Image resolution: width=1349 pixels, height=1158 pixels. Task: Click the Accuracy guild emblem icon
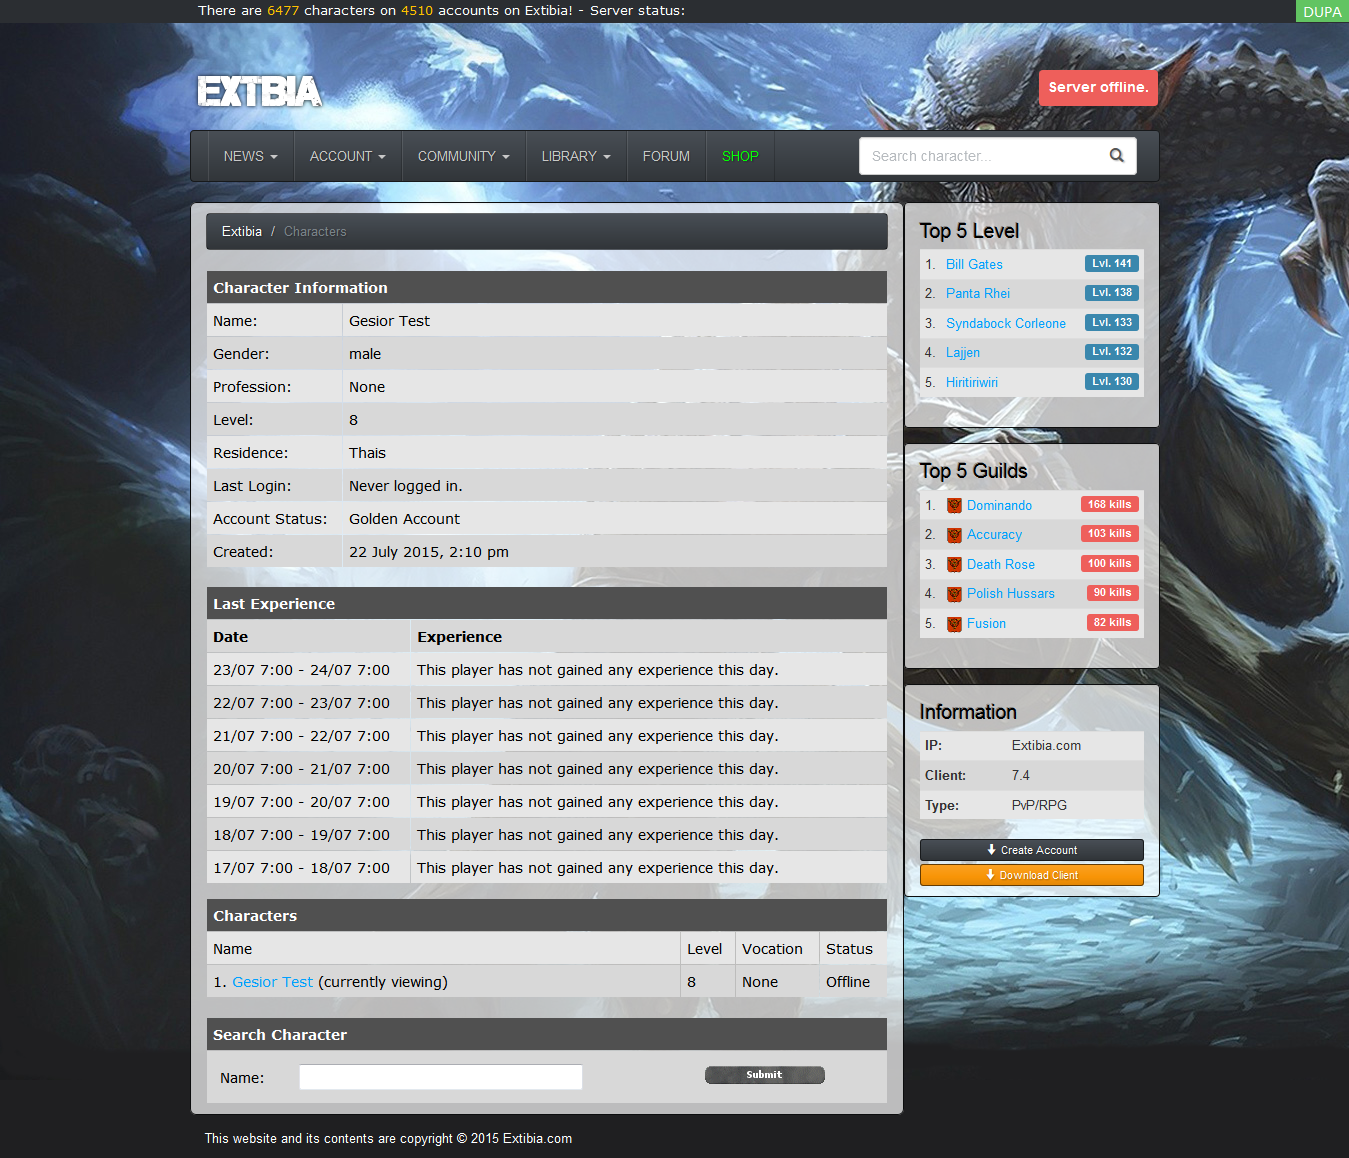click(954, 535)
